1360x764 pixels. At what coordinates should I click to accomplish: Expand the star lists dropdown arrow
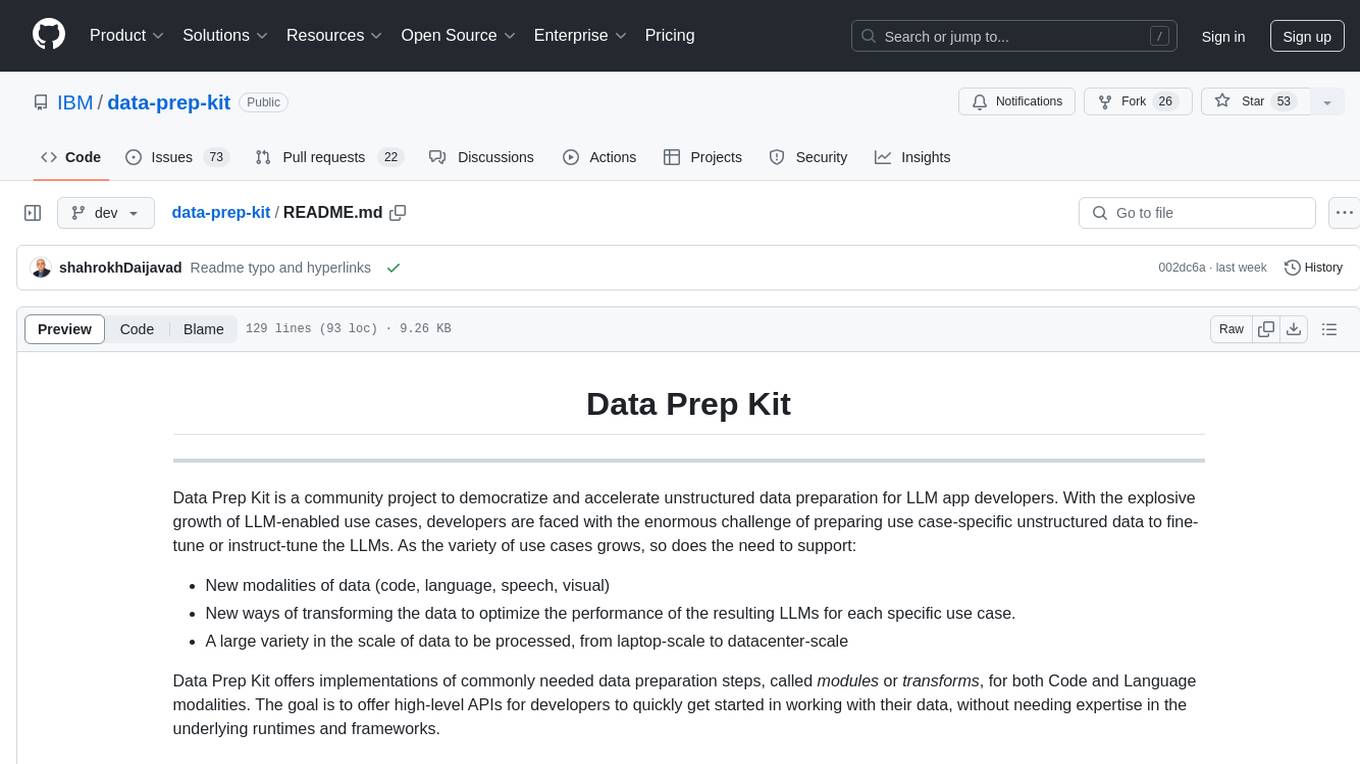point(1327,102)
